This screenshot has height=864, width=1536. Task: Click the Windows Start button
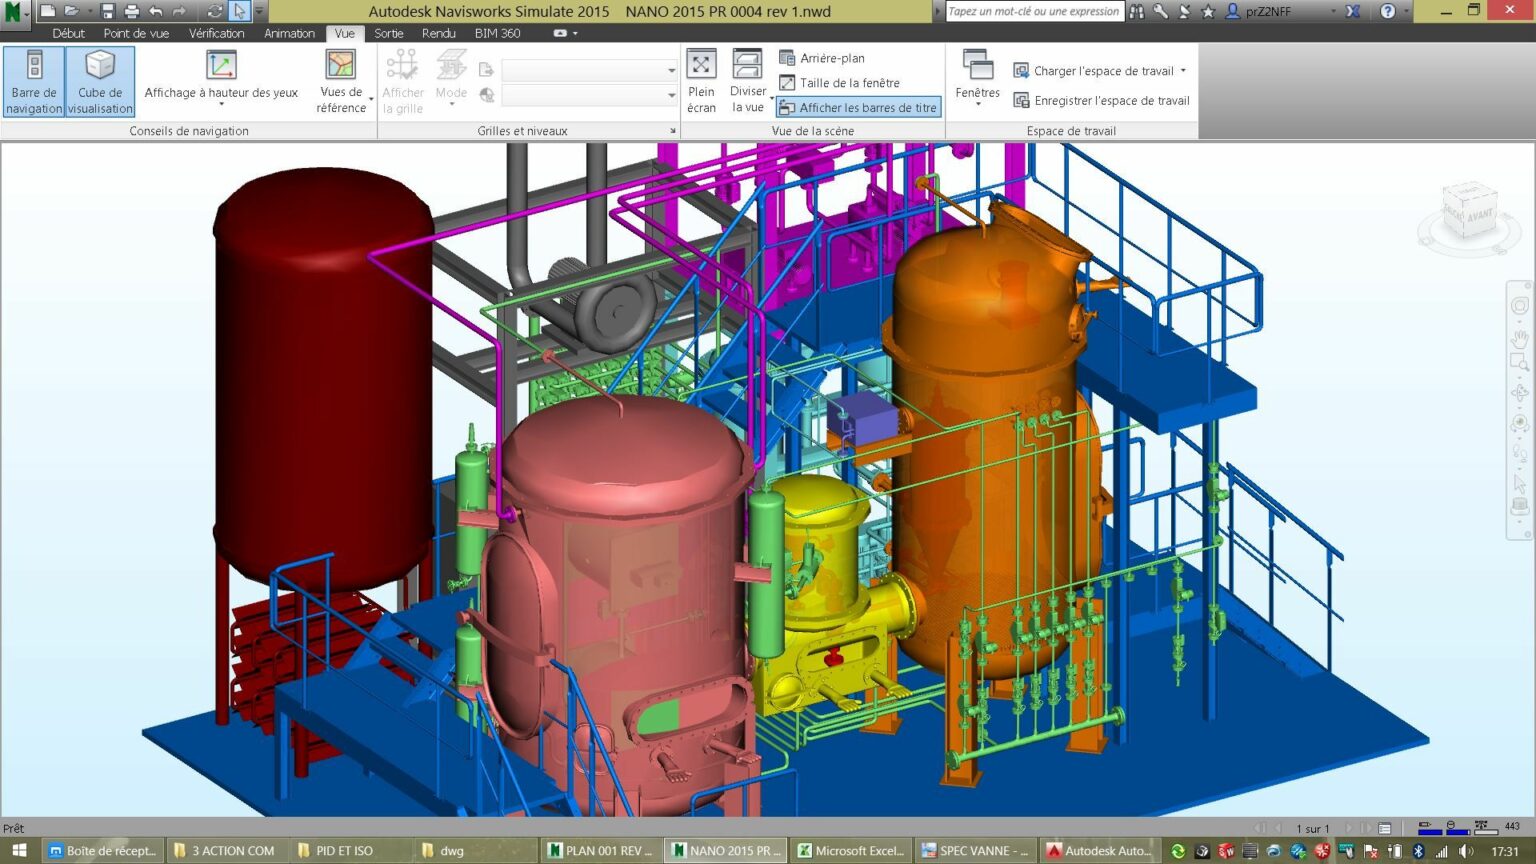point(19,851)
